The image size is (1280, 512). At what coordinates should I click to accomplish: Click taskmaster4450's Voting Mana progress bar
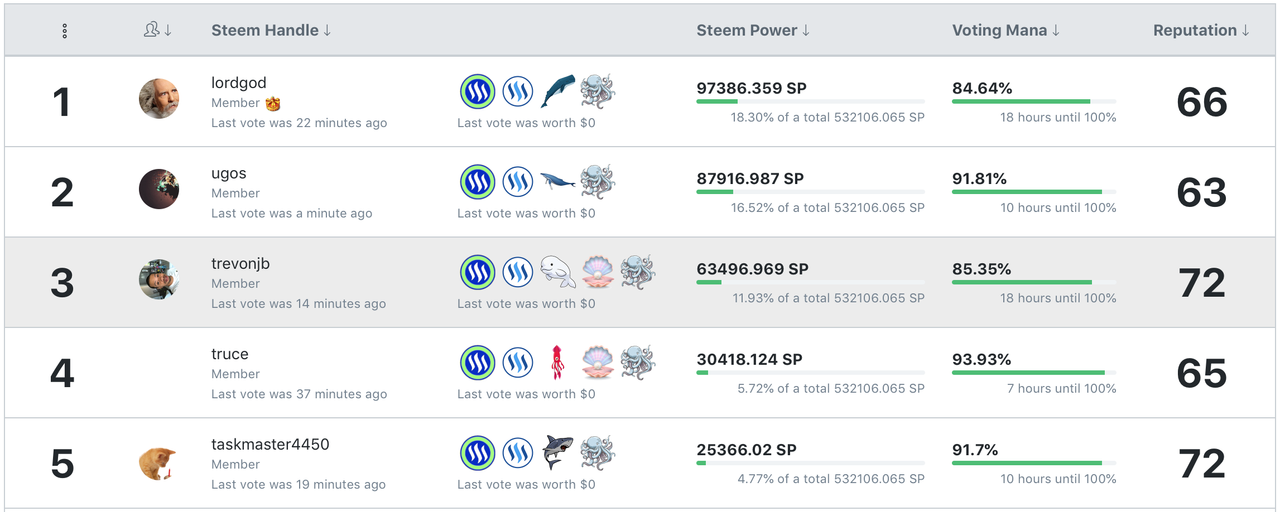[1034, 463]
